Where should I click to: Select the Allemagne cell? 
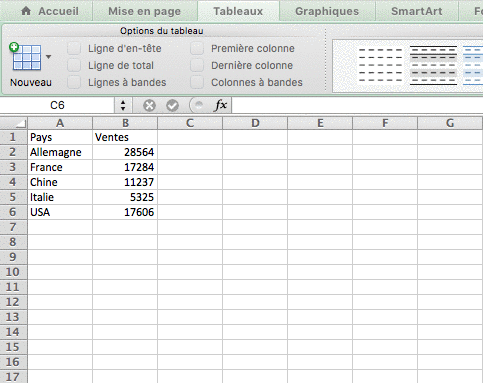(60, 152)
